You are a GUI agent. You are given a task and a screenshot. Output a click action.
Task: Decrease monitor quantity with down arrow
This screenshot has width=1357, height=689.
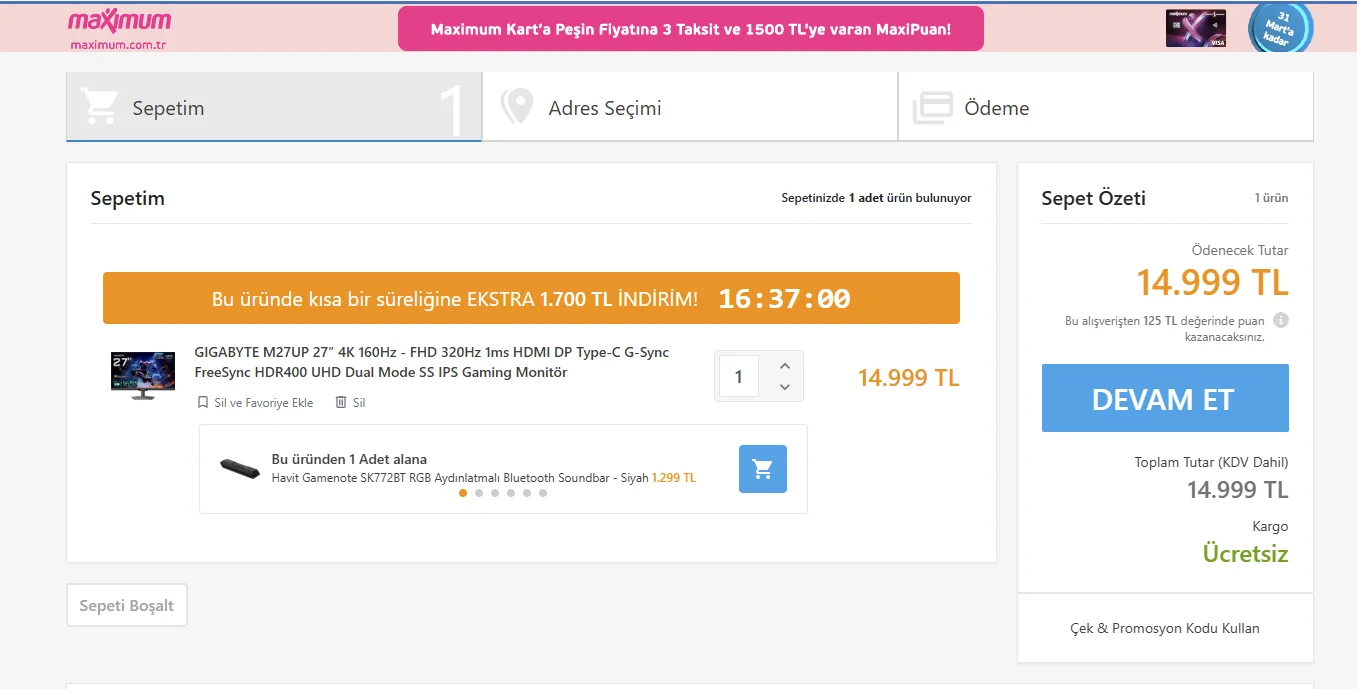[785, 387]
